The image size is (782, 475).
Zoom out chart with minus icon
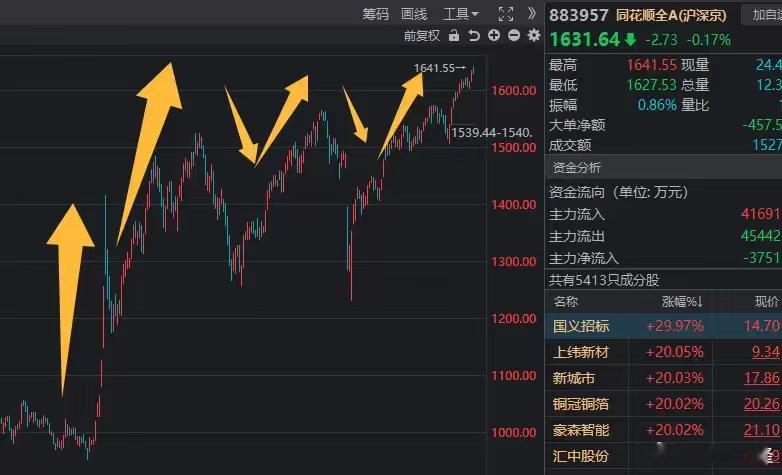[514, 35]
